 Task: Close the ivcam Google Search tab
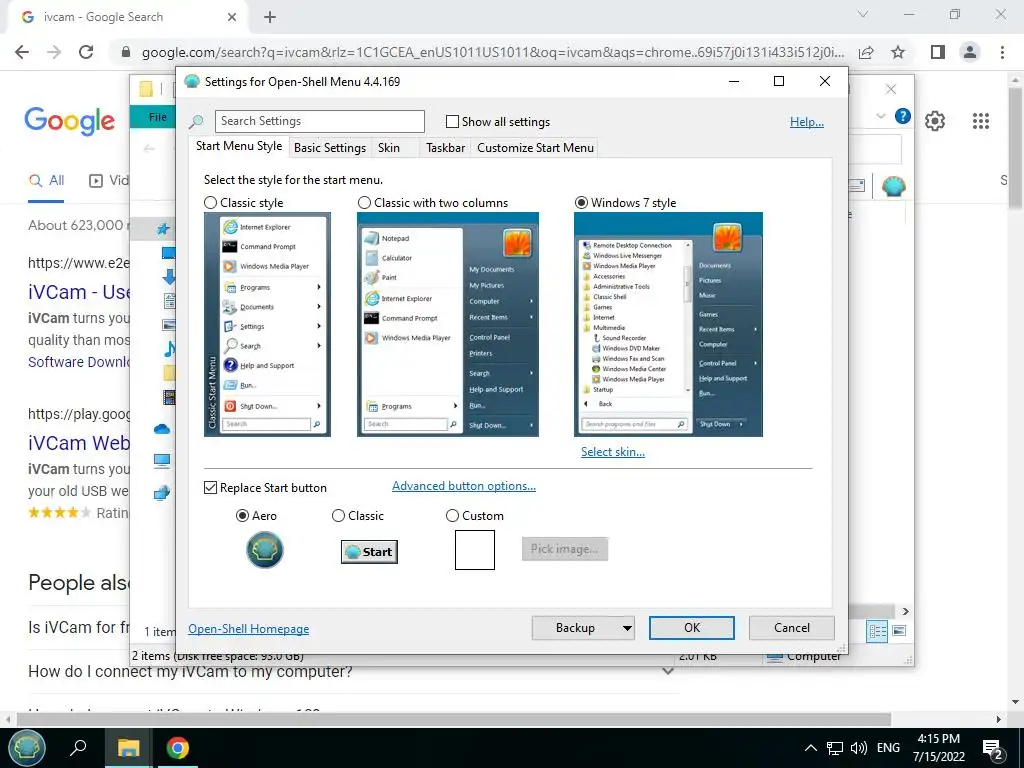click(x=232, y=17)
